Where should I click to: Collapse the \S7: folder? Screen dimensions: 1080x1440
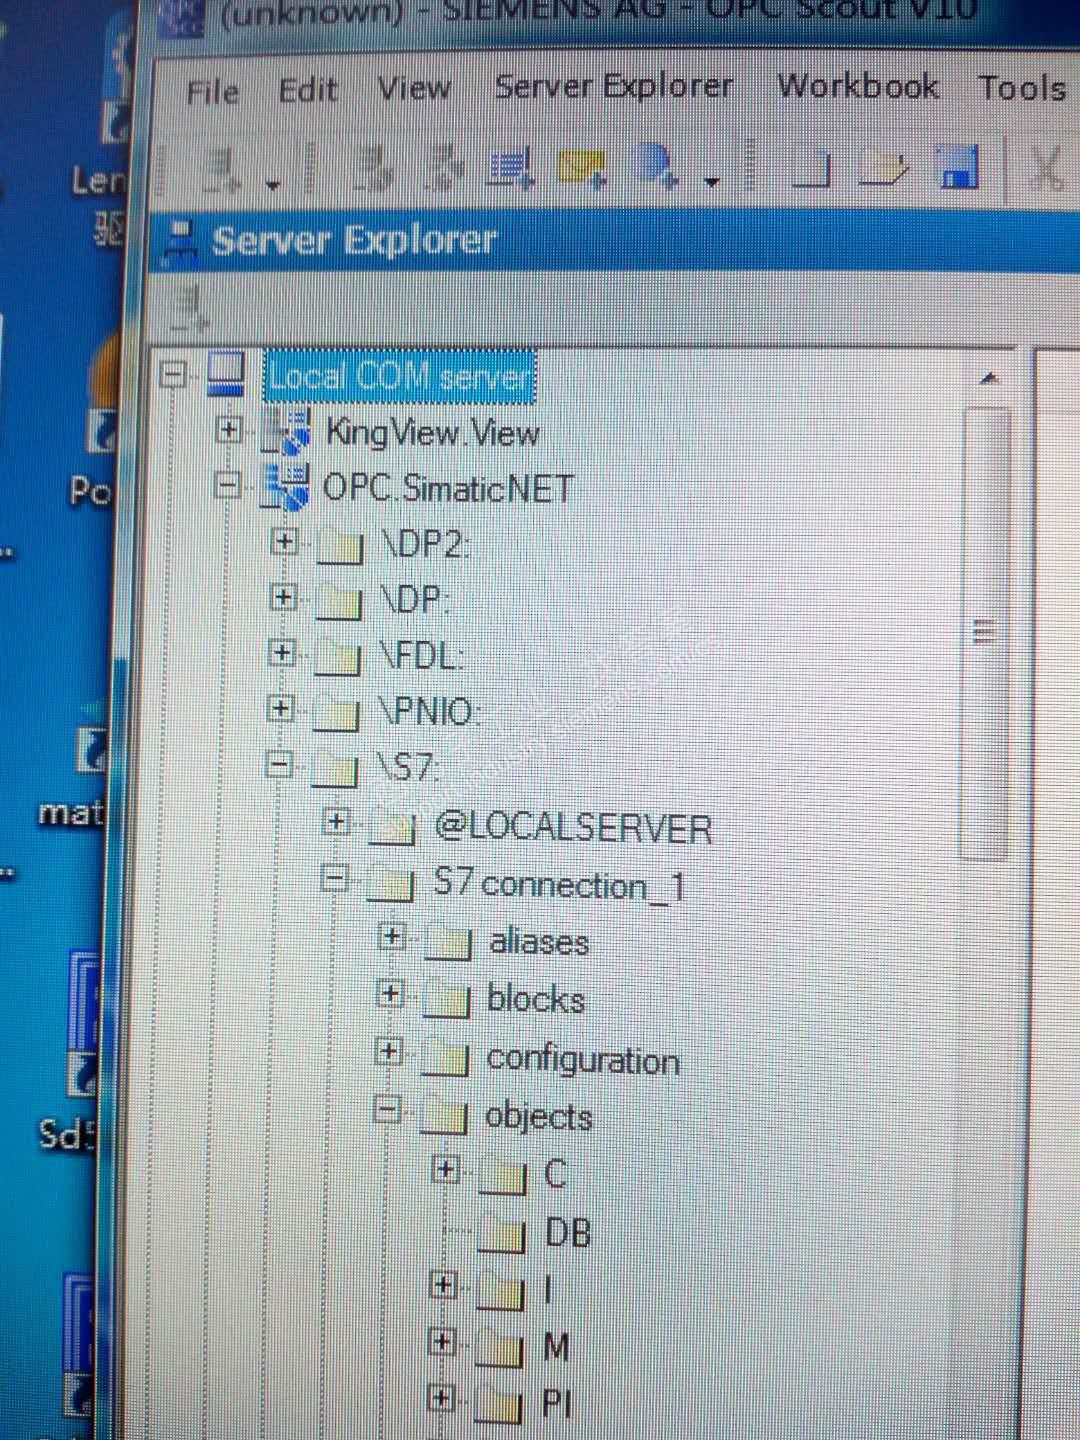point(280,765)
